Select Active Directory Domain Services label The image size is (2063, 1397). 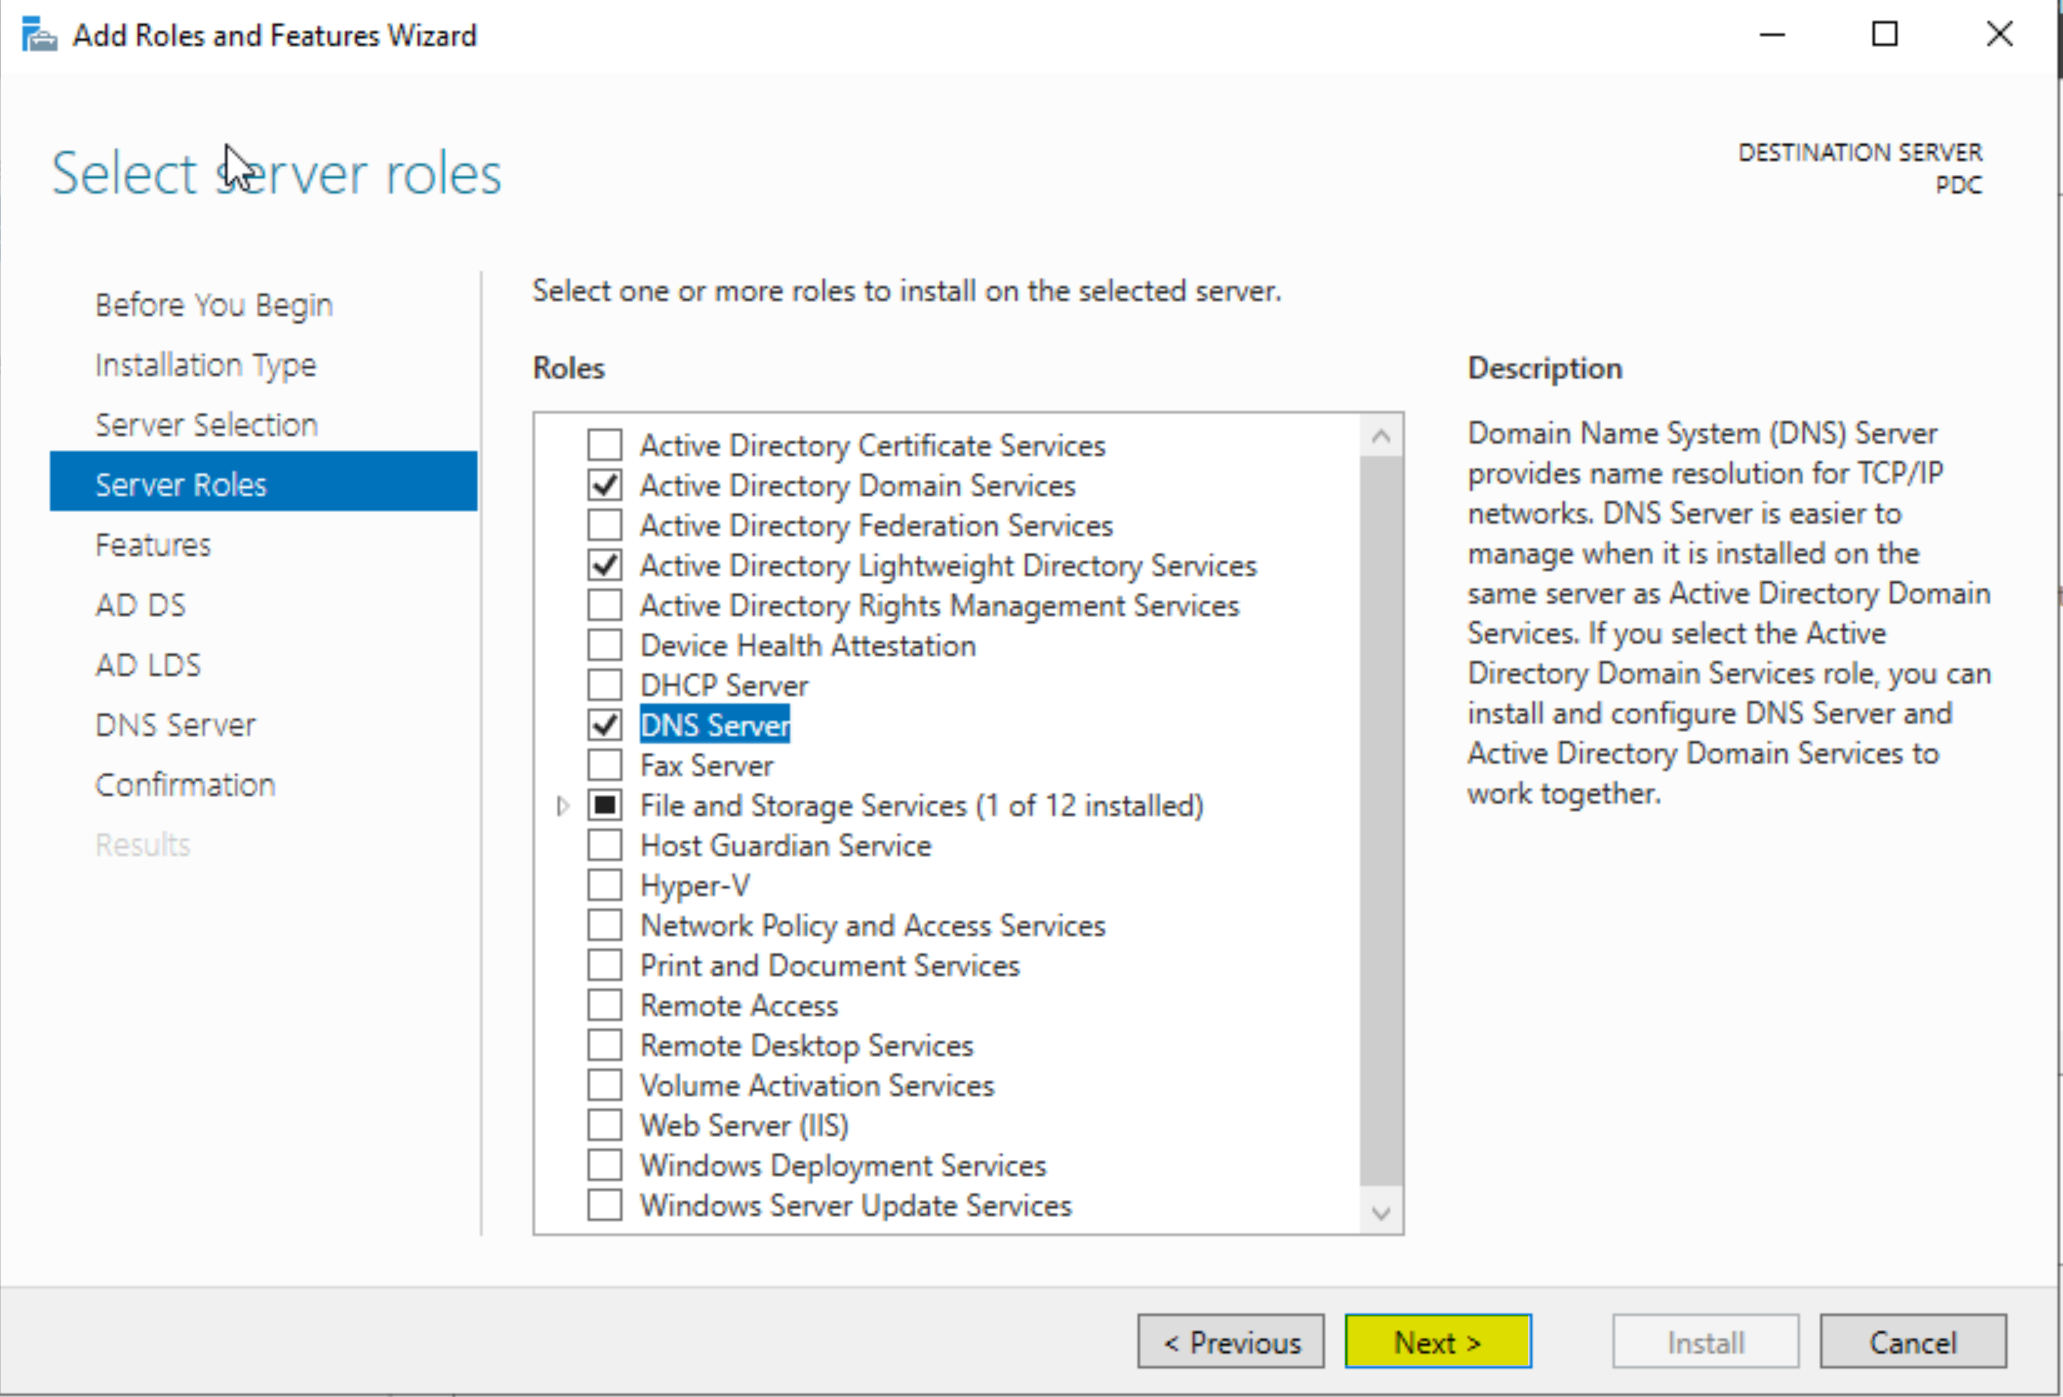point(858,485)
